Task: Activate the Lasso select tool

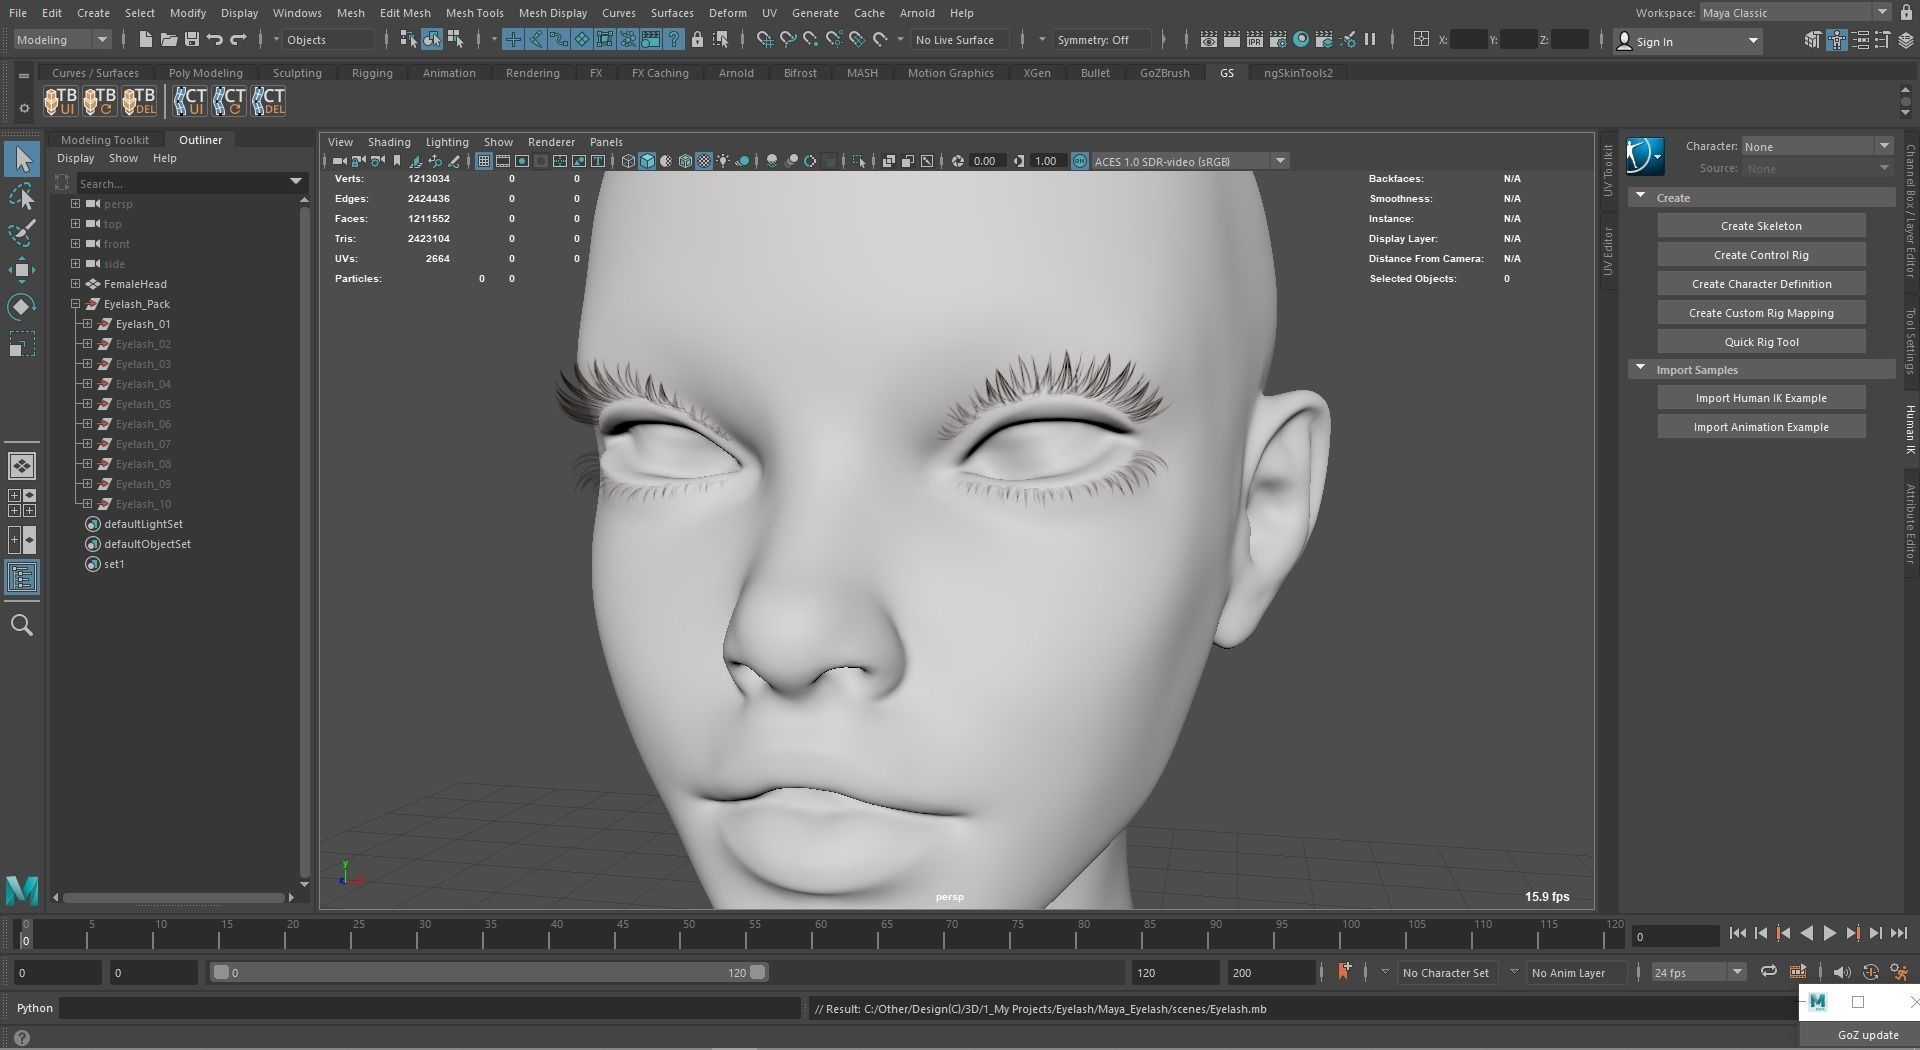Action: [22, 197]
